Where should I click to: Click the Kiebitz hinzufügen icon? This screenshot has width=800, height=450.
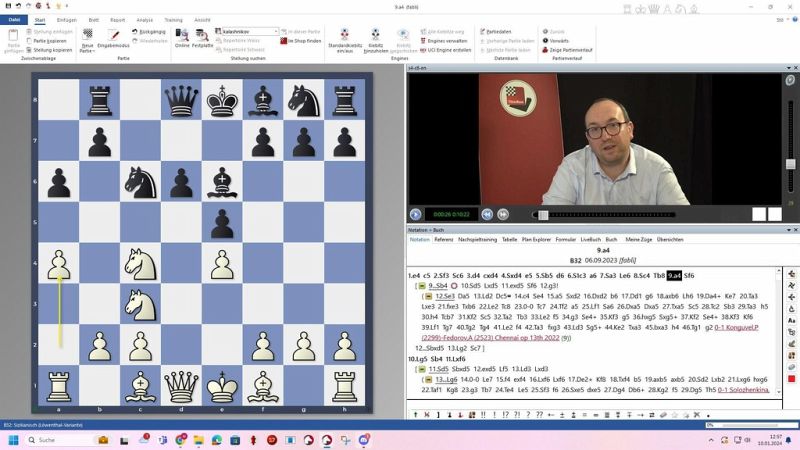click(x=377, y=36)
